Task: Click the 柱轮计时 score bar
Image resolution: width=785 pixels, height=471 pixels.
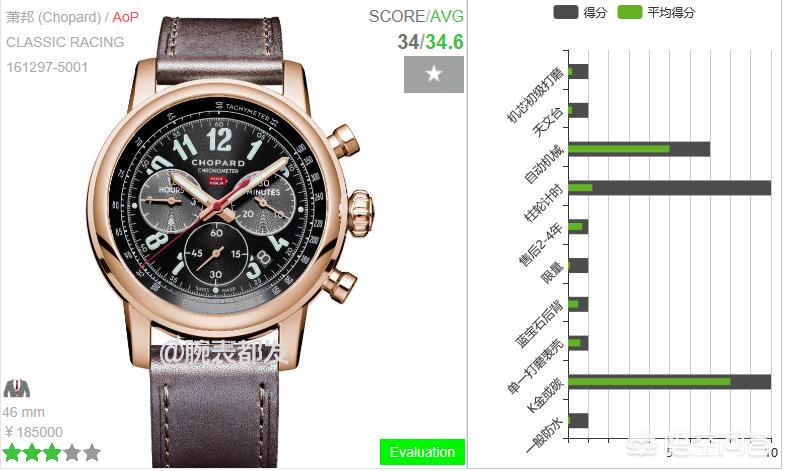Action: tap(669, 188)
